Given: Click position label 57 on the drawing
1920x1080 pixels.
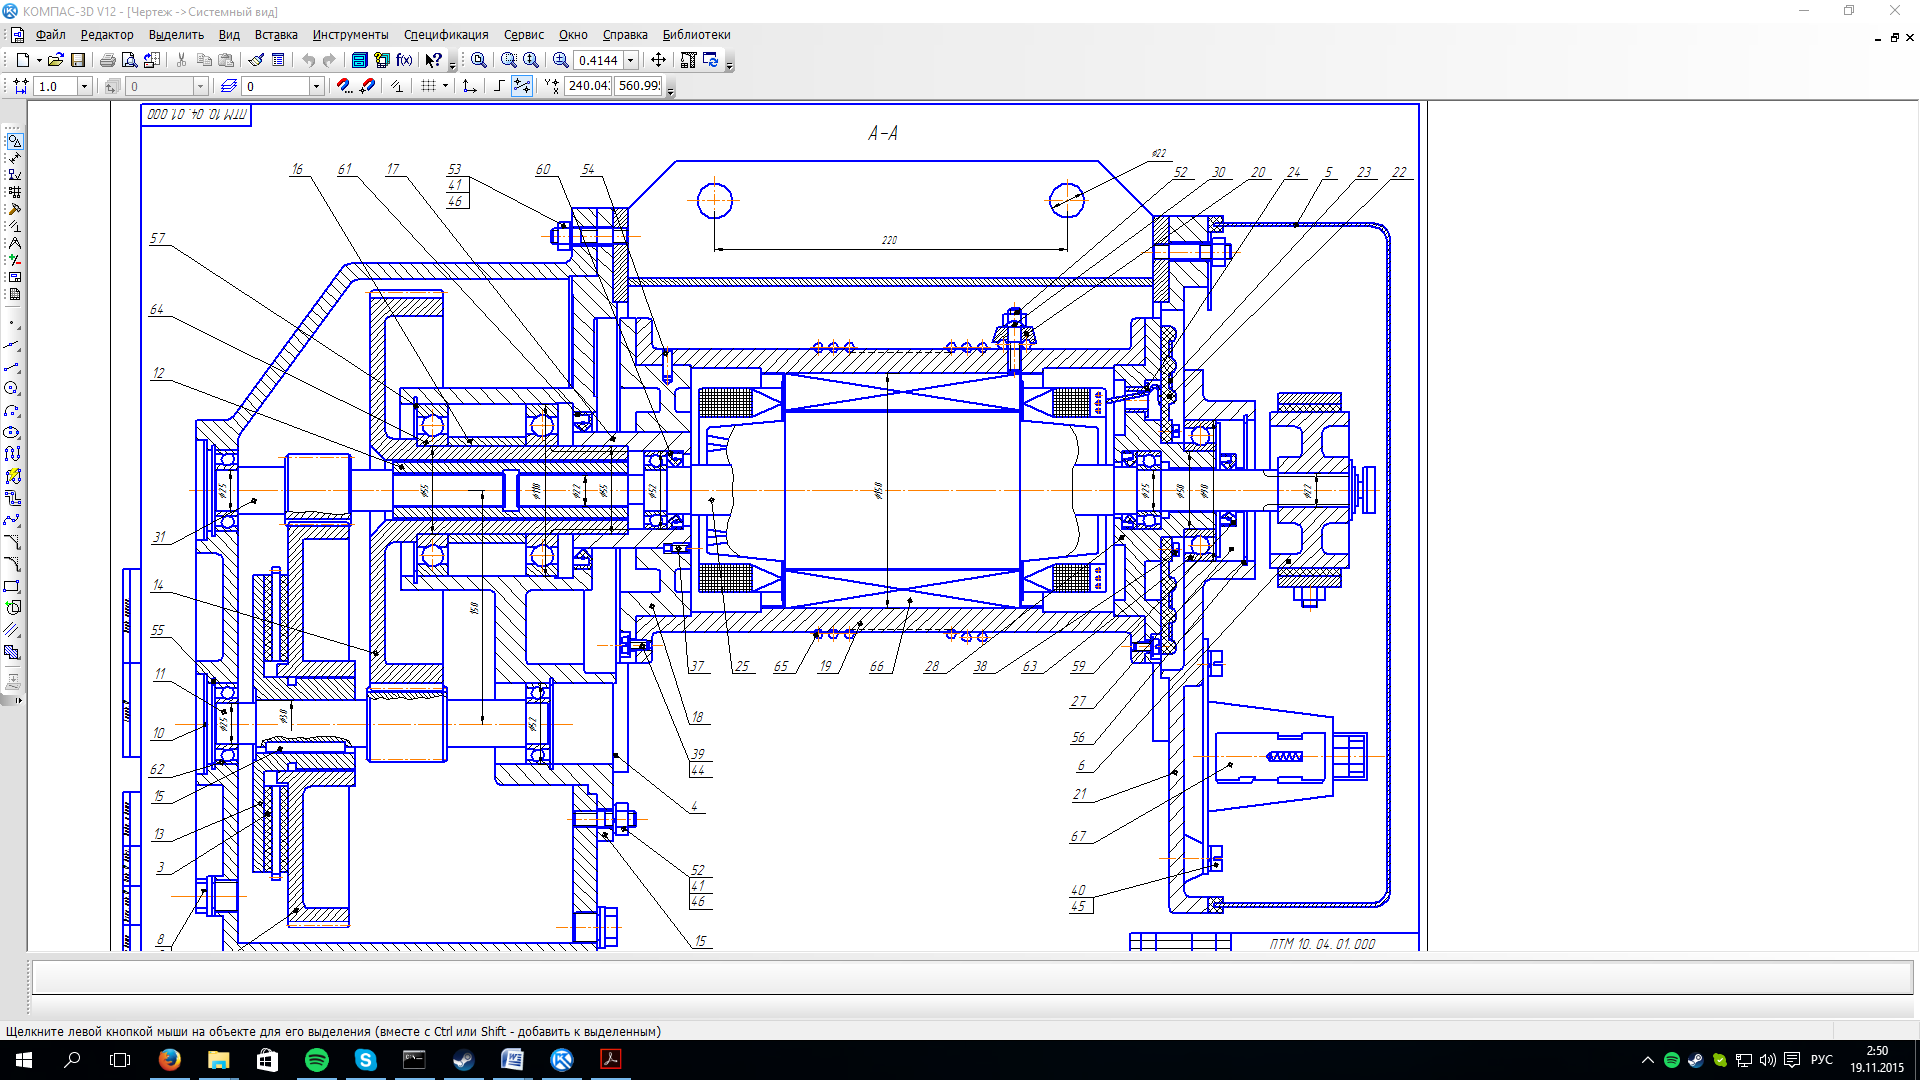Looking at the screenshot, I should click(x=157, y=238).
